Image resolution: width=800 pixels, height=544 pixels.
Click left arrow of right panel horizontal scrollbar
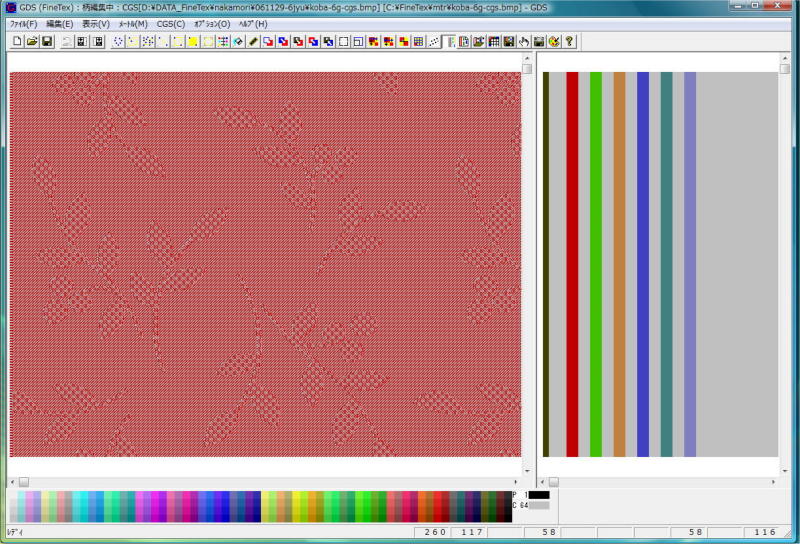point(543,481)
